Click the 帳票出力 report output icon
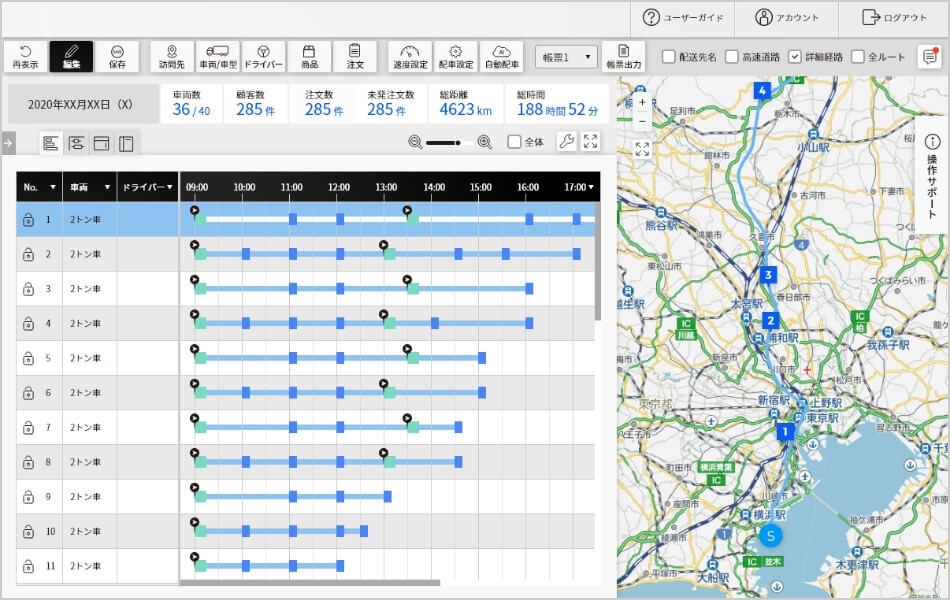Screen dimensions: 950x600 pyautogui.click(x=623, y=56)
